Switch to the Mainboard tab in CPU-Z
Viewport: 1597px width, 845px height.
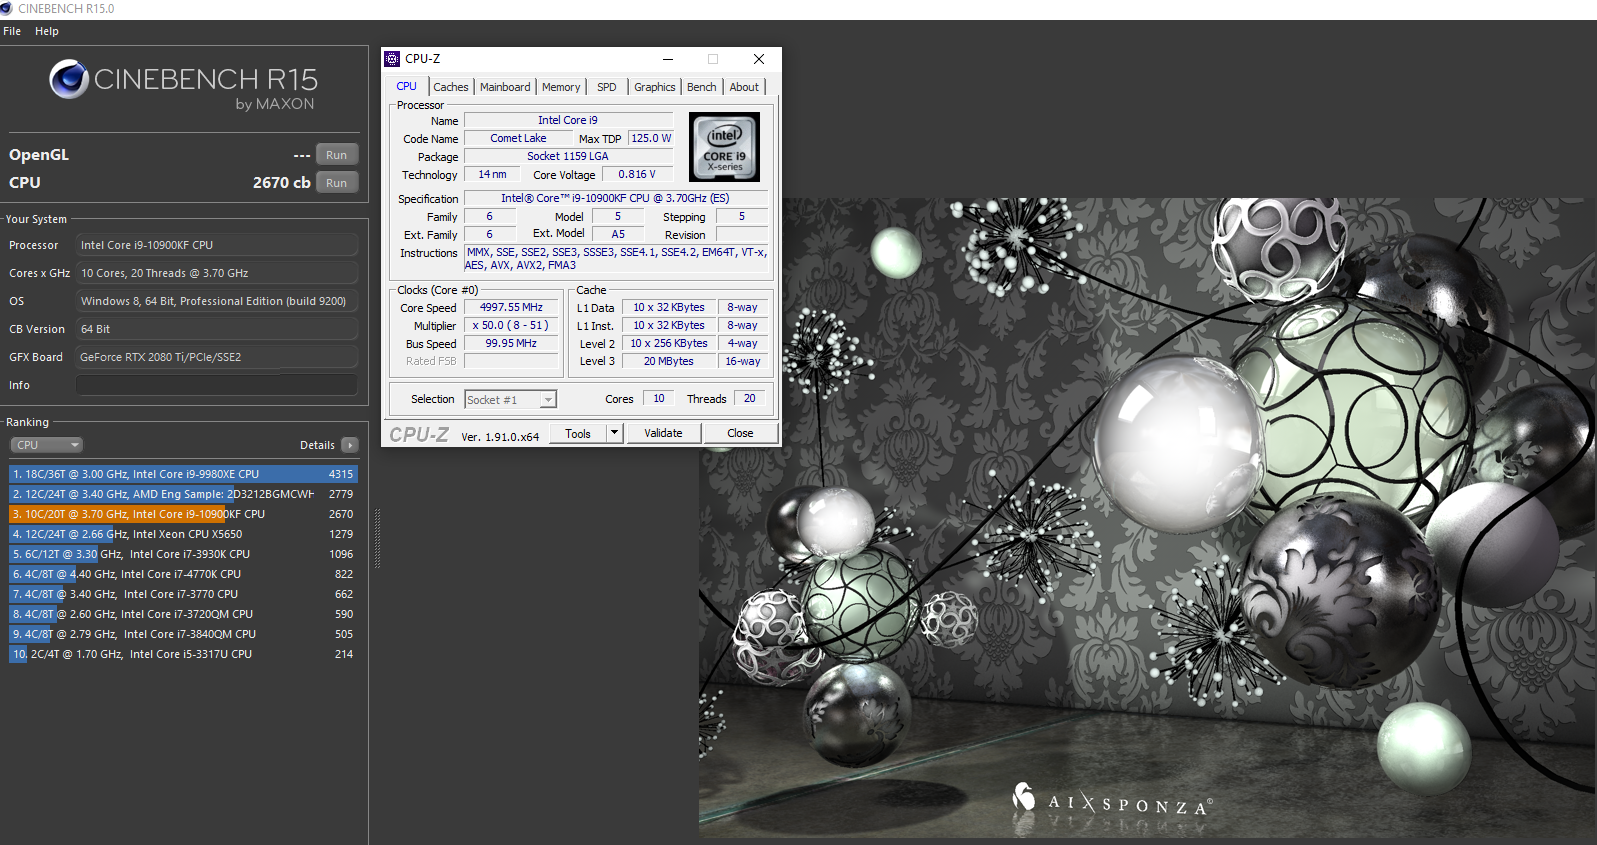pos(505,87)
